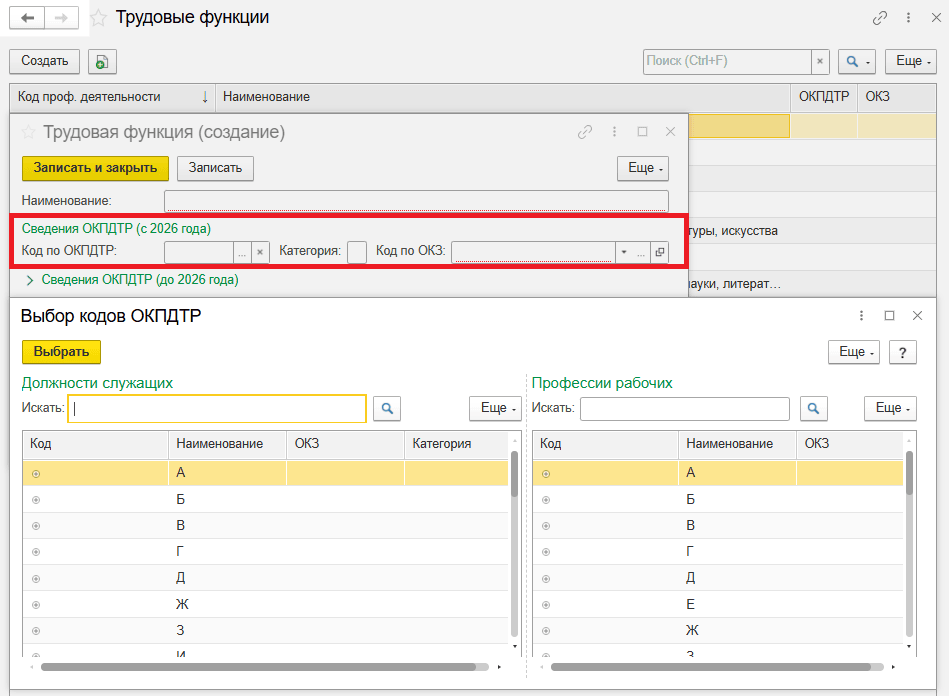Clear the Код по ОКПДТР field
Image resolution: width=949 pixels, height=696 pixels.
(260, 252)
